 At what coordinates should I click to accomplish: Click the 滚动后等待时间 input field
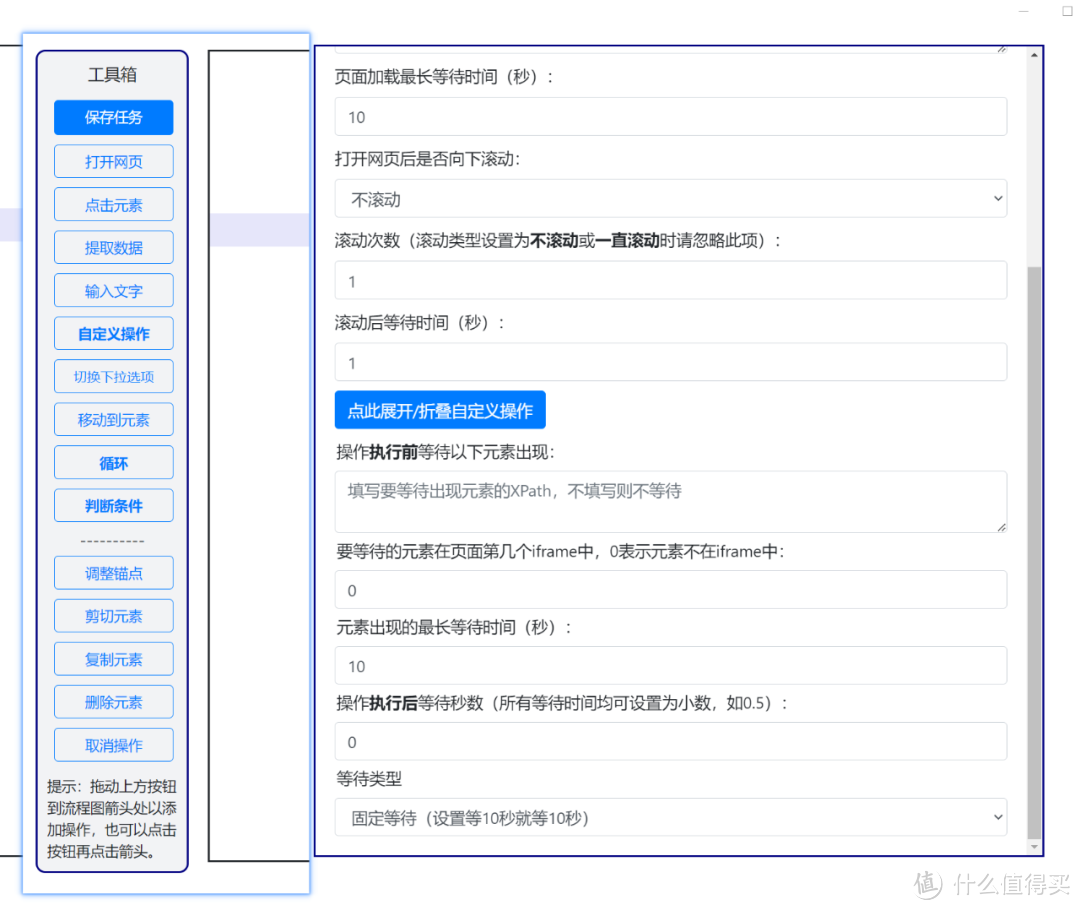671,362
